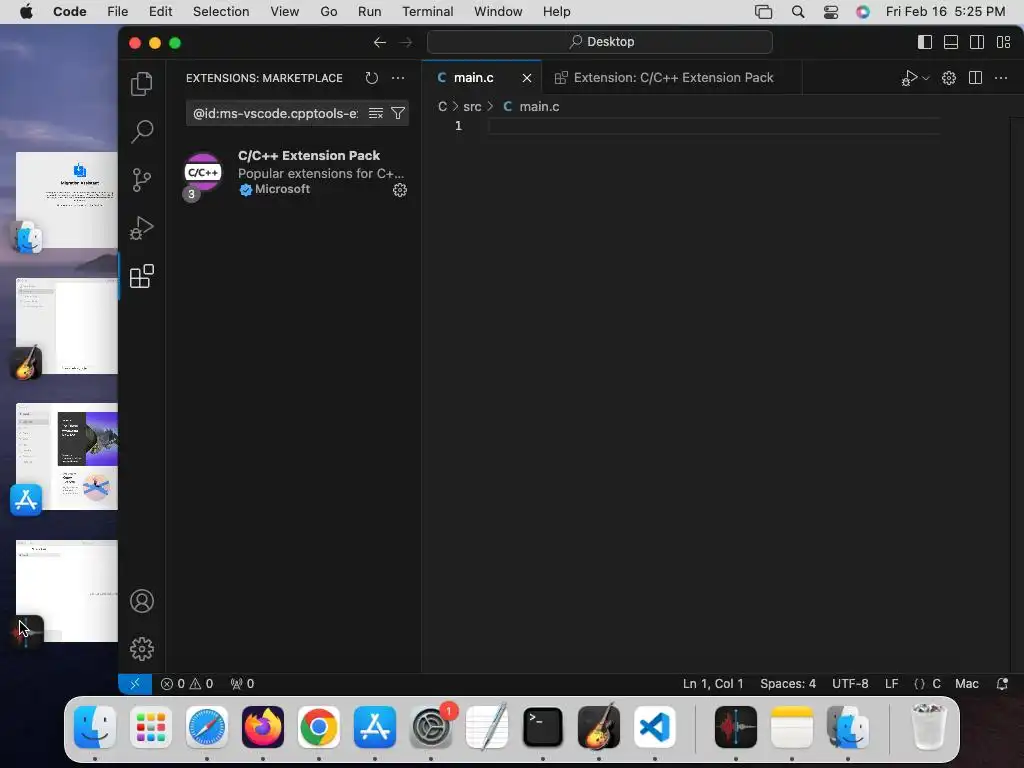Change indentation via Spaces: 4
The image size is (1024, 768).
[788, 684]
